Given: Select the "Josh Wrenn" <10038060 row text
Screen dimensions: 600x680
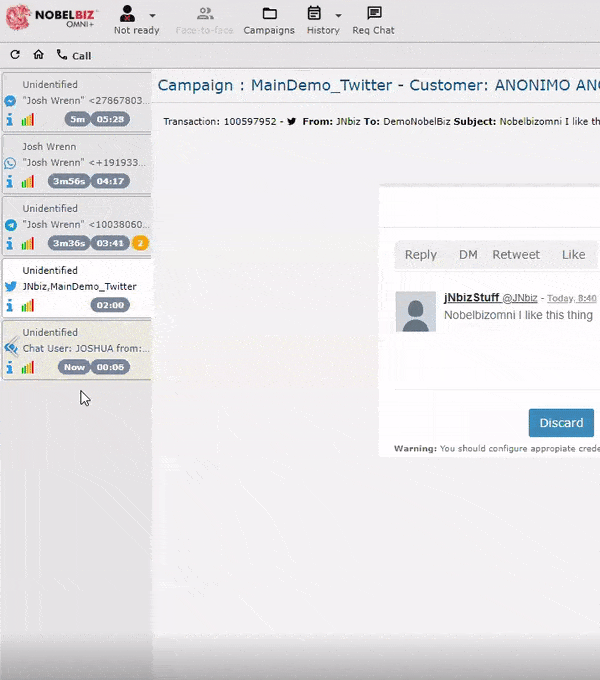Looking at the screenshot, I should click(86, 225).
